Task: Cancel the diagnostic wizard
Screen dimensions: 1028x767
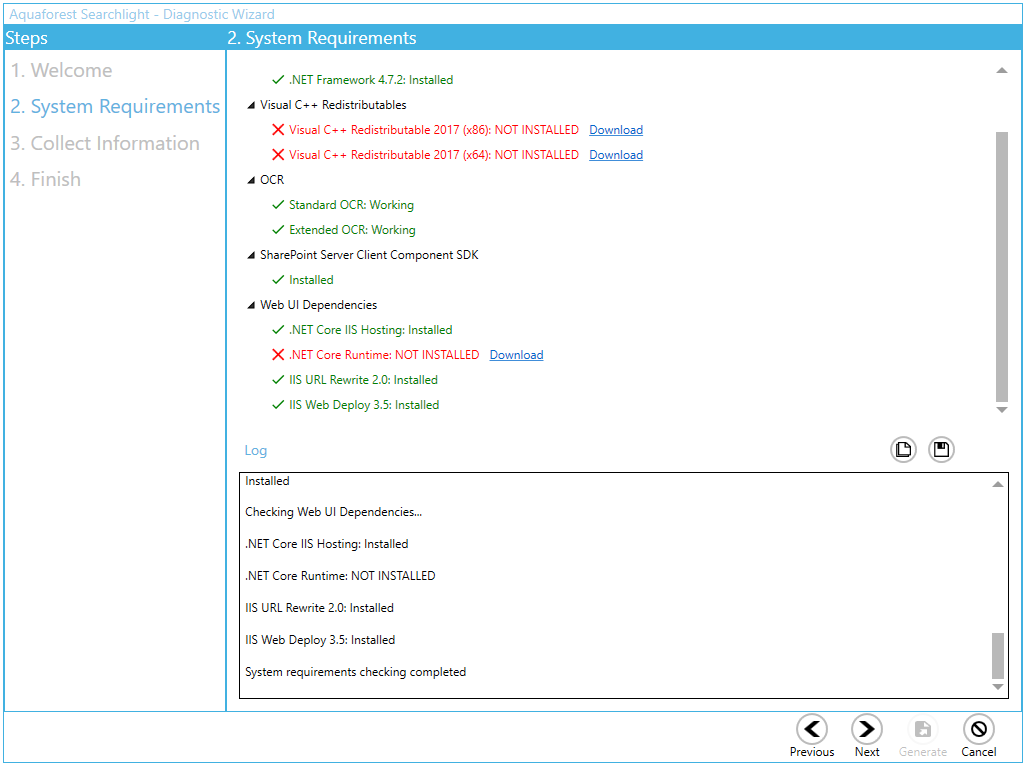Action: pos(978,730)
